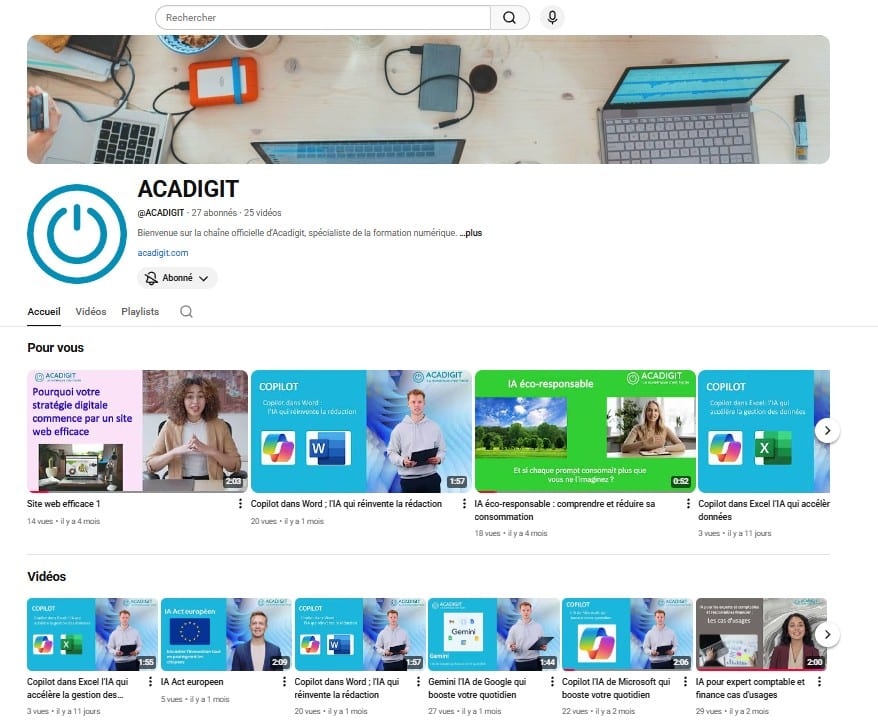Switch to the Vidéos tab

coord(91,312)
